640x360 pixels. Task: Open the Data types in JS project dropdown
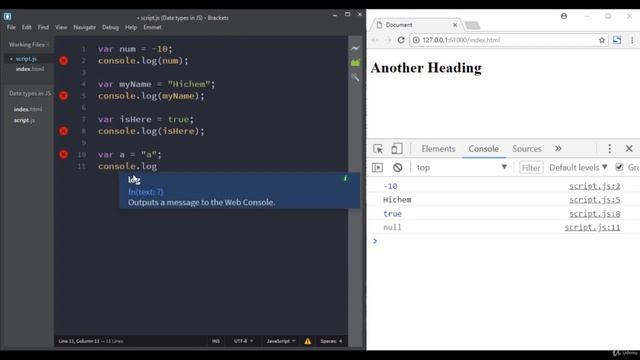pos(30,93)
